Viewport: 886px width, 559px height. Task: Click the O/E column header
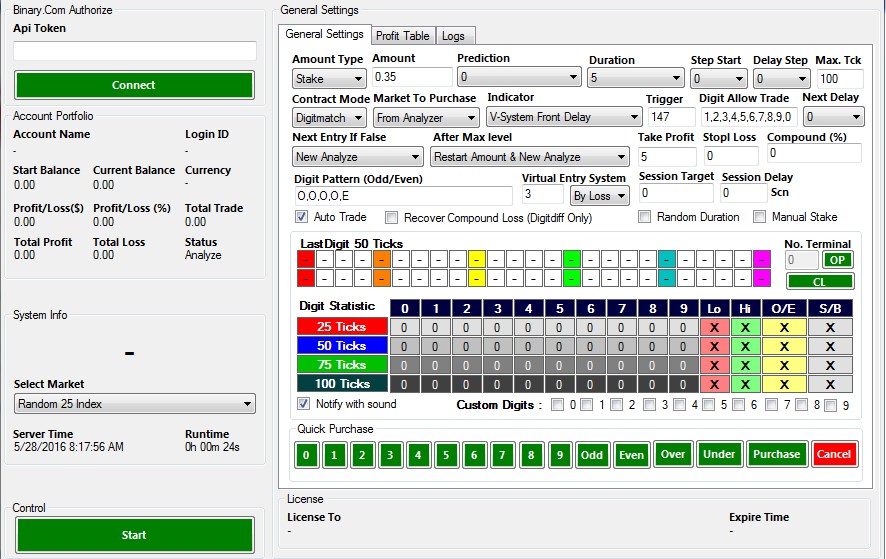(784, 309)
